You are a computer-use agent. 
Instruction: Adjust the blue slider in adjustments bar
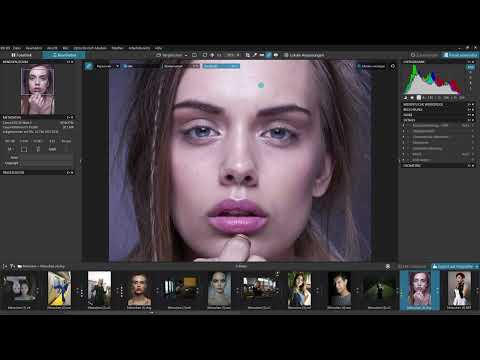click(221, 66)
